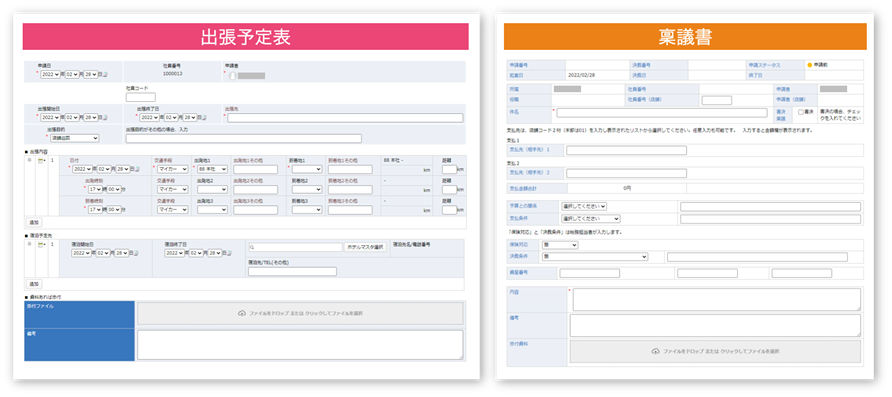Open calendar picker for 出張開始日

click(105, 118)
